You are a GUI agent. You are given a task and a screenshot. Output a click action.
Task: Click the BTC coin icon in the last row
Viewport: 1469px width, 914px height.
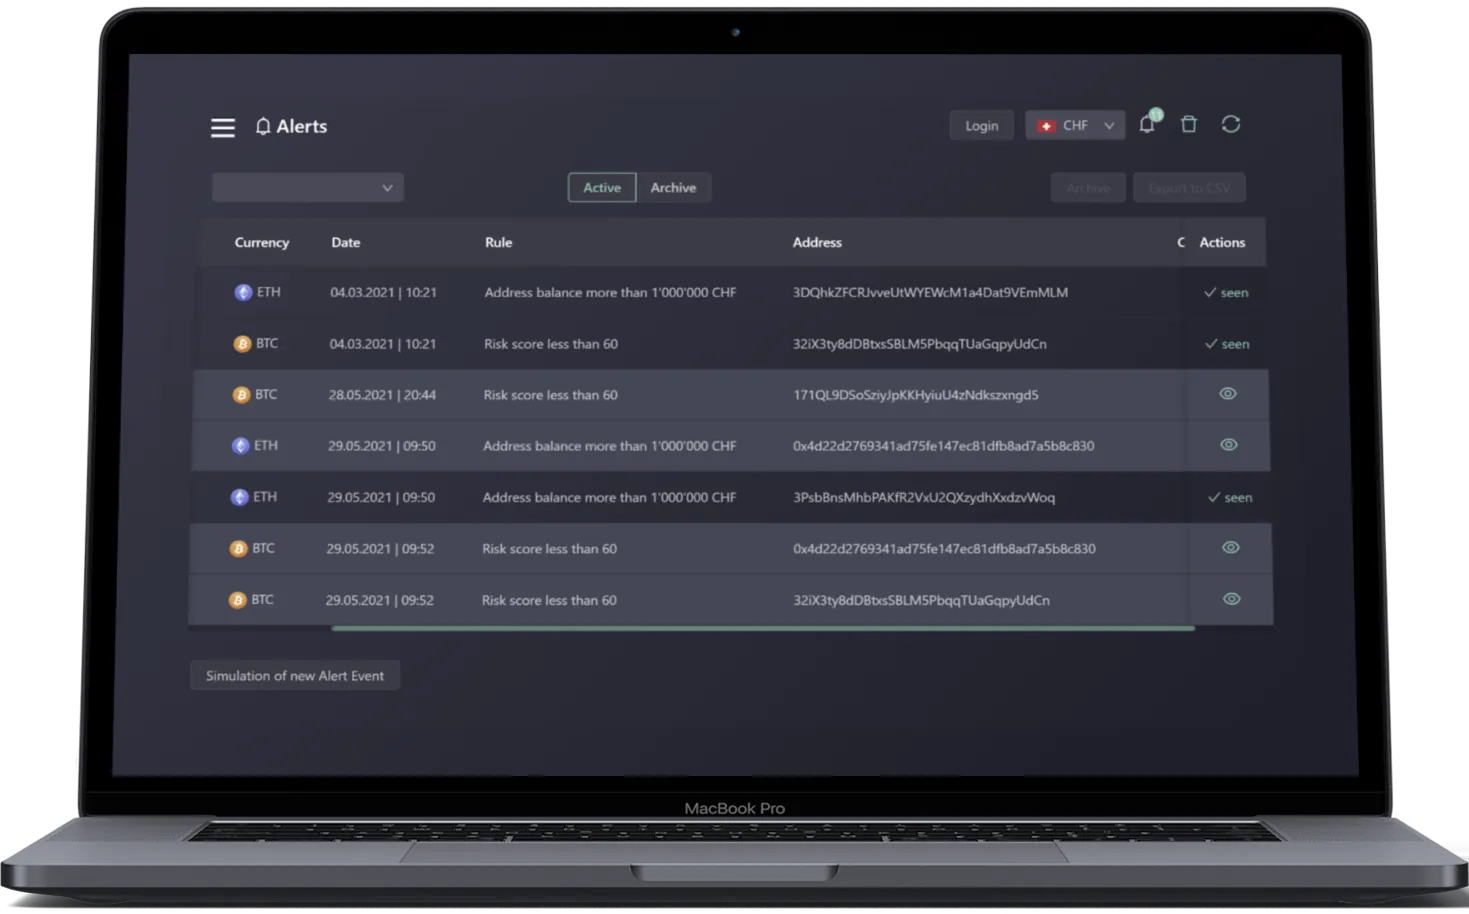[237, 601]
